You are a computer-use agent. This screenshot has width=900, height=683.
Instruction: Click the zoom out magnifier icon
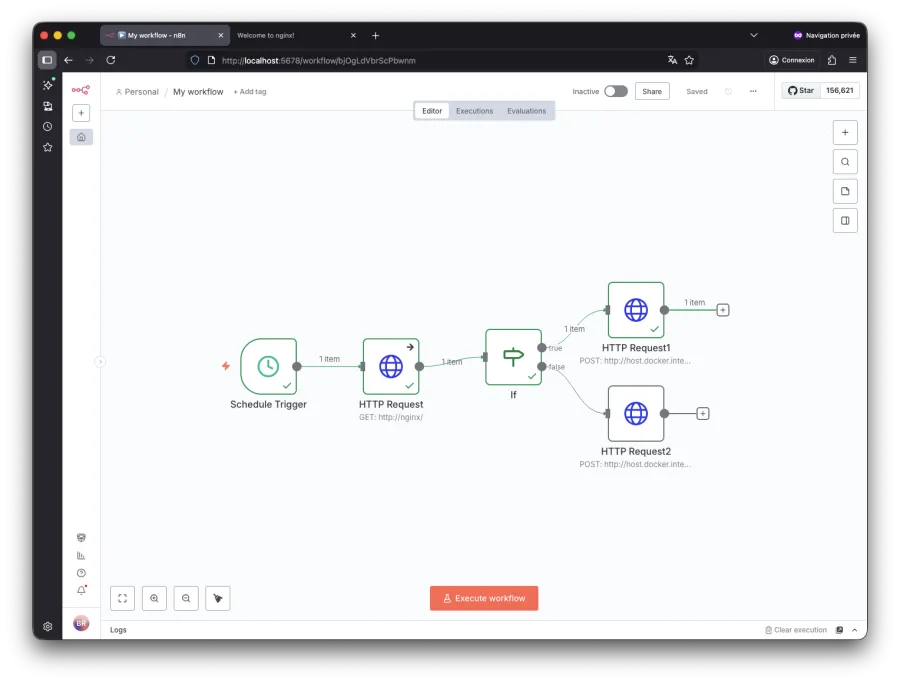tap(186, 597)
